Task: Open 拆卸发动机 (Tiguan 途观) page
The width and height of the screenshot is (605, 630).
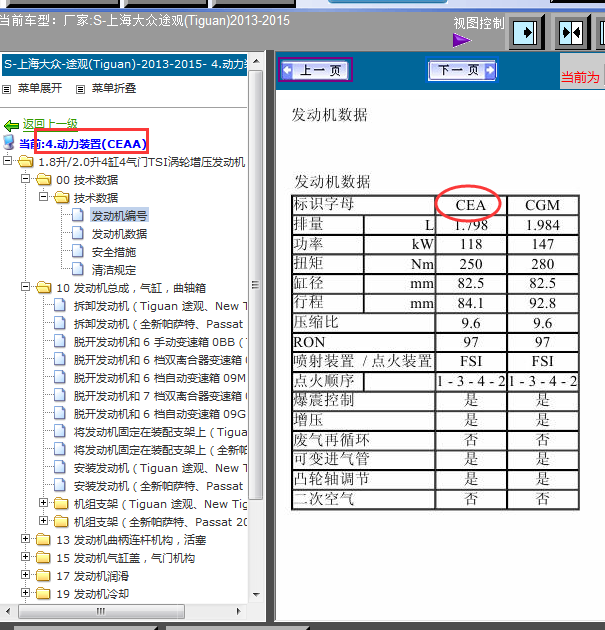Action: 160,306
